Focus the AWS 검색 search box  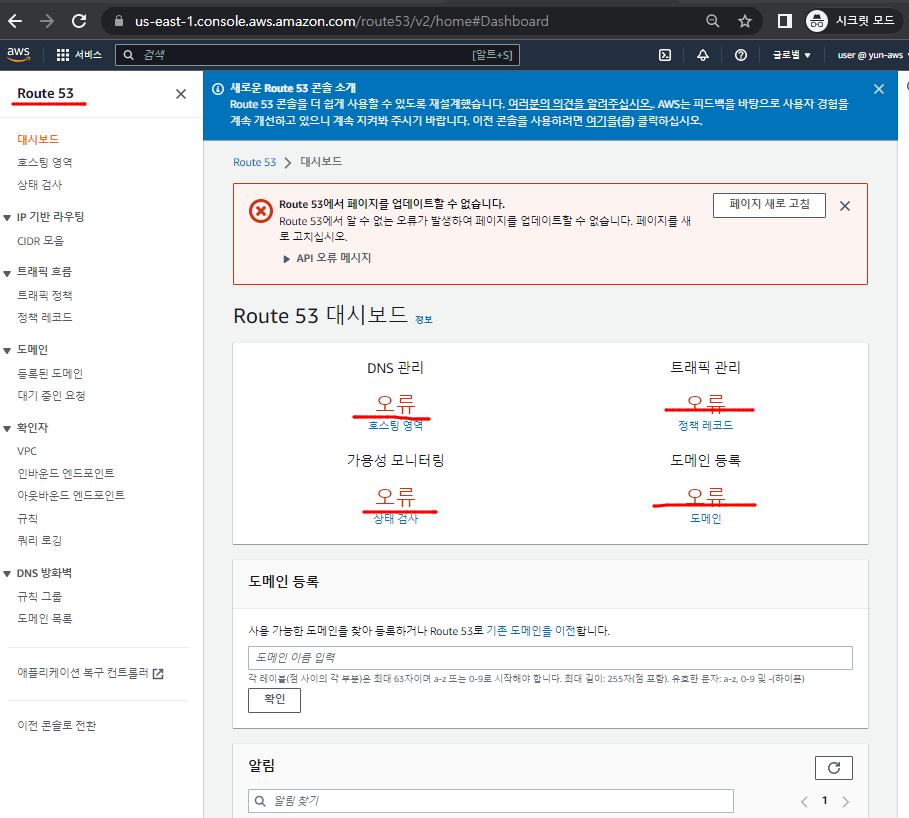(317, 55)
